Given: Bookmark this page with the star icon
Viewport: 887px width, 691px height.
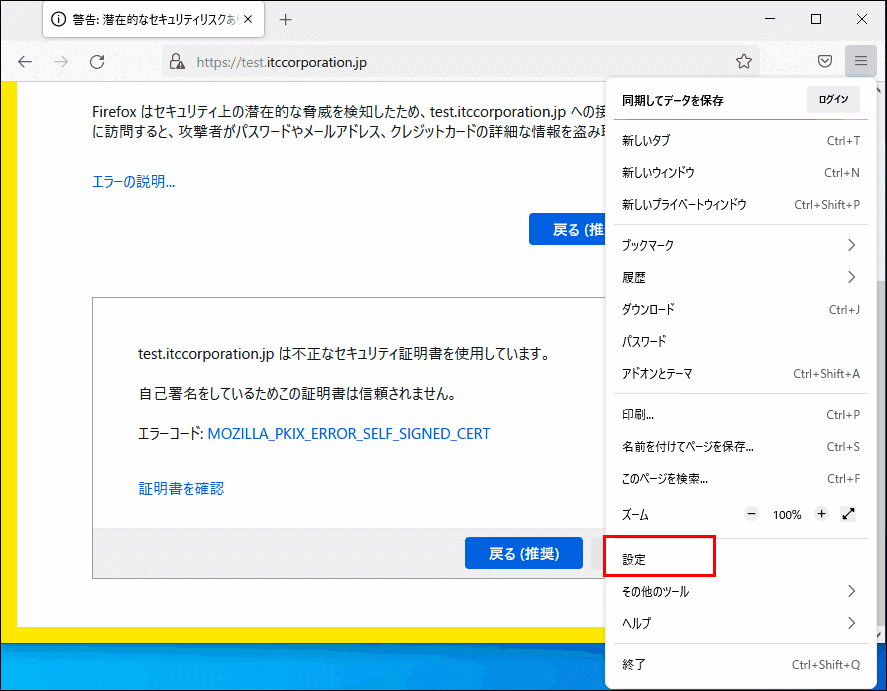Looking at the screenshot, I should tap(744, 61).
